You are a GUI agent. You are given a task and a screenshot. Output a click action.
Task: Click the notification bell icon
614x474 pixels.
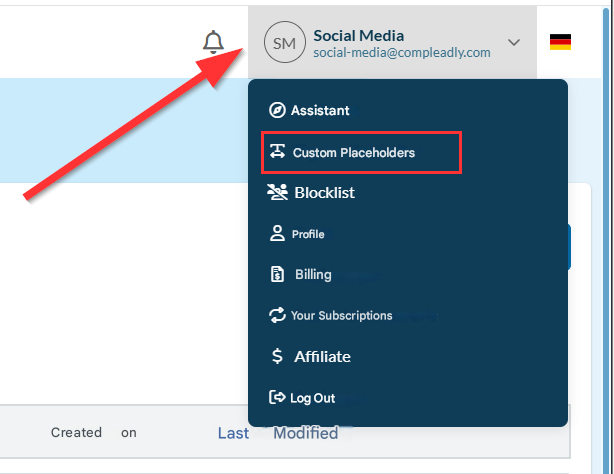click(x=213, y=42)
